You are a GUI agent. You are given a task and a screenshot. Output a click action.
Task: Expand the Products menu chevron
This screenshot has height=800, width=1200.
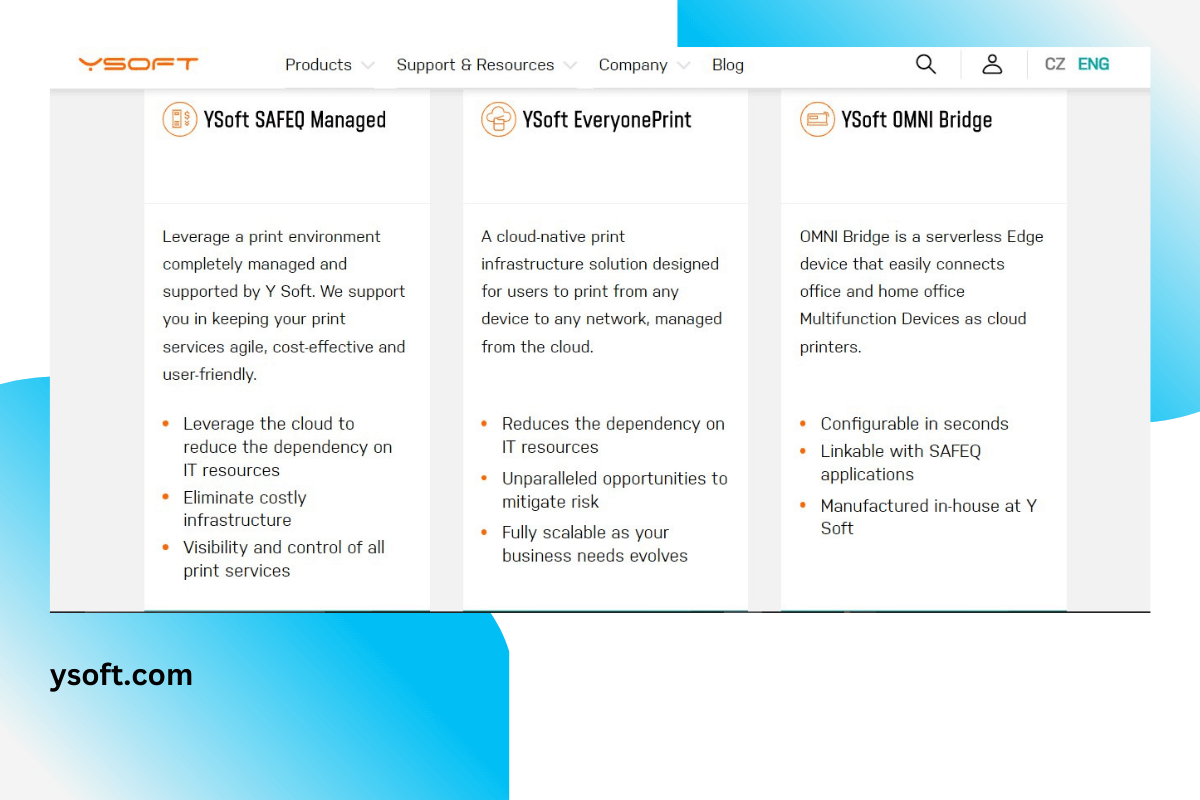coord(368,66)
